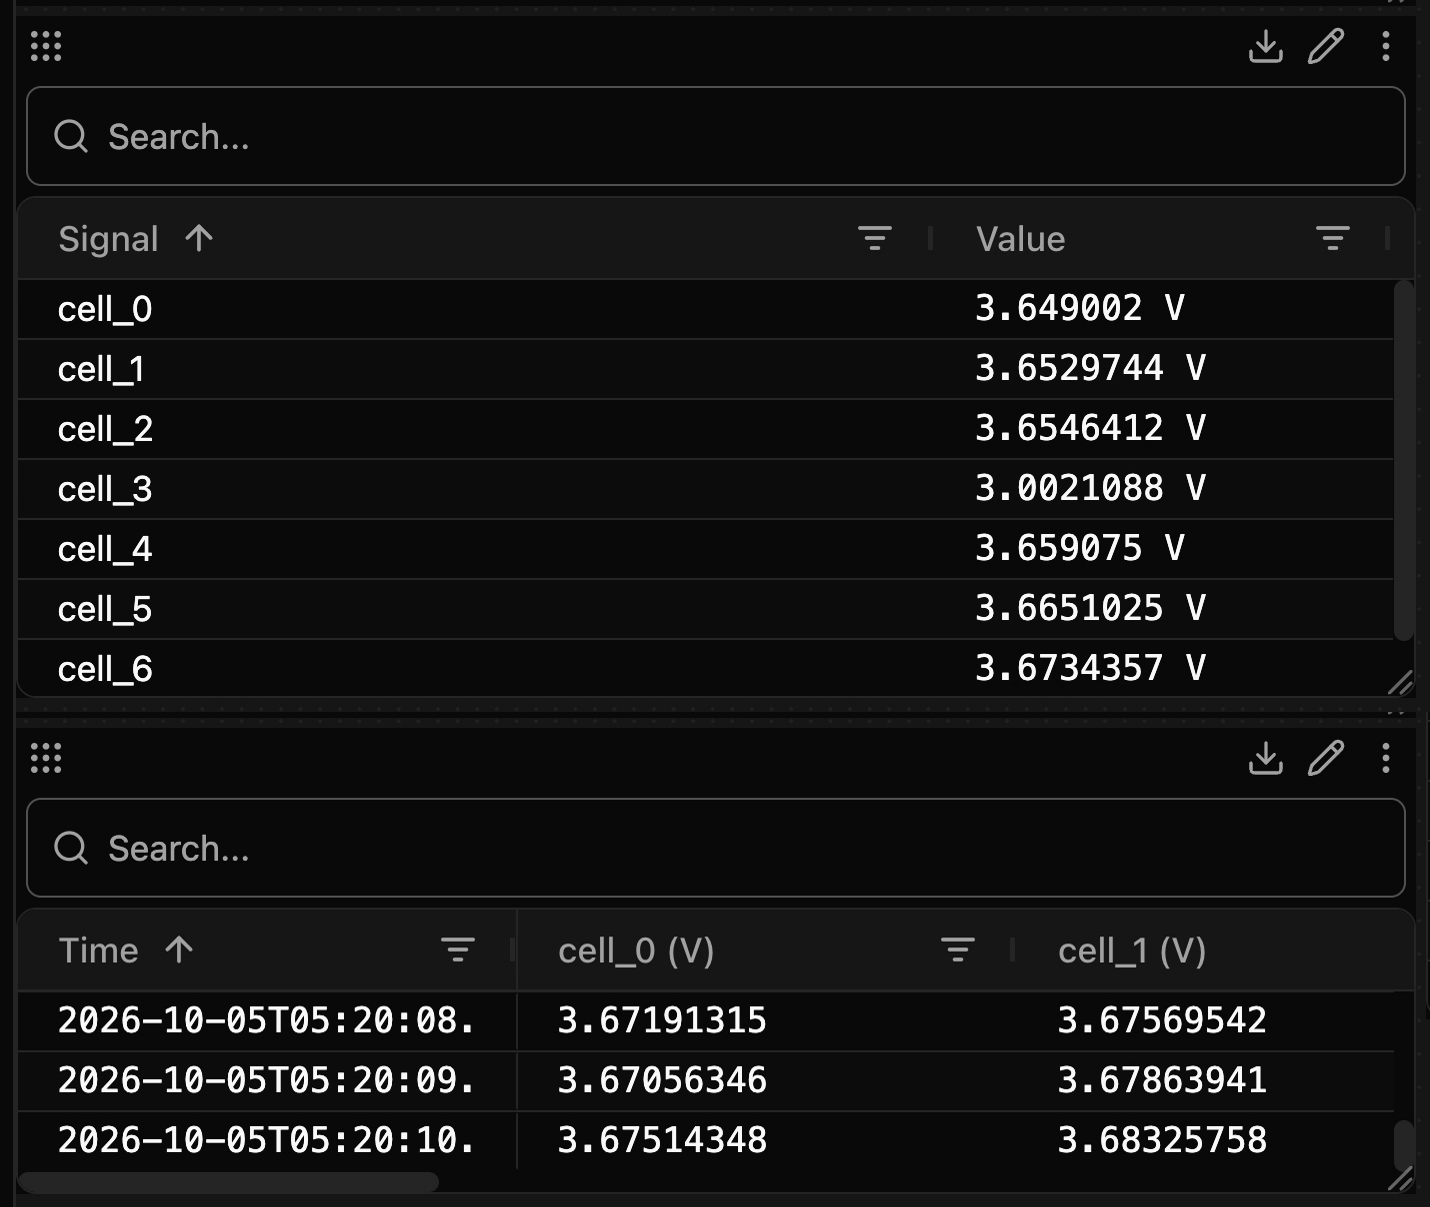Open the filter for the Time column
1430x1207 pixels.
[458, 950]
